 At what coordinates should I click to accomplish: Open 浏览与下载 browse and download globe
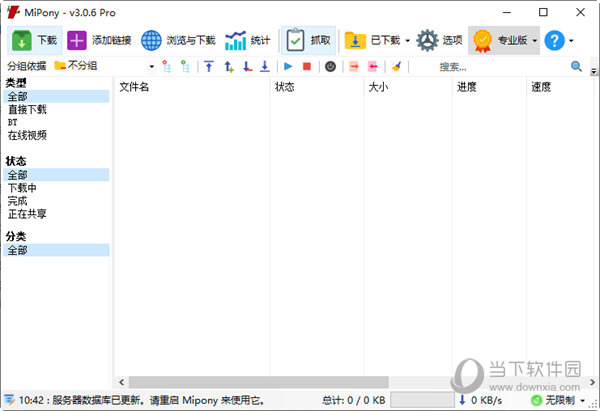[x=178, y=40]
